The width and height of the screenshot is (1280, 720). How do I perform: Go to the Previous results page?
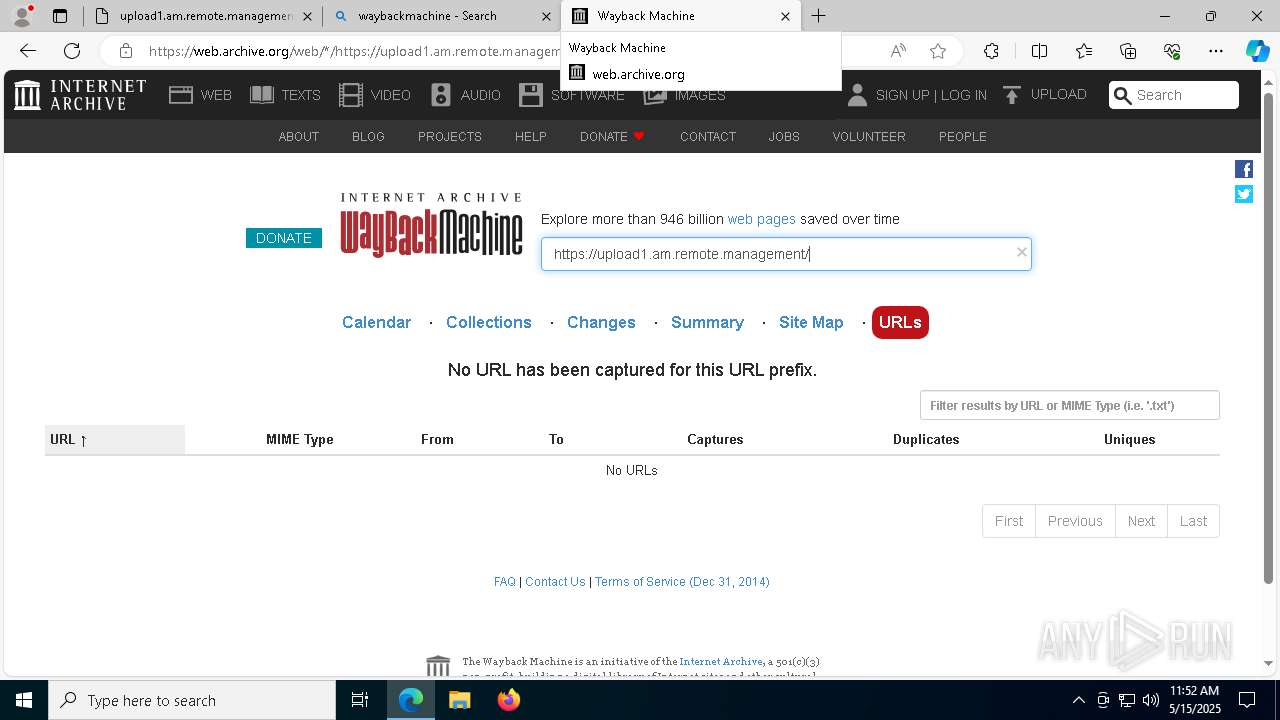tap(1075, 521)
